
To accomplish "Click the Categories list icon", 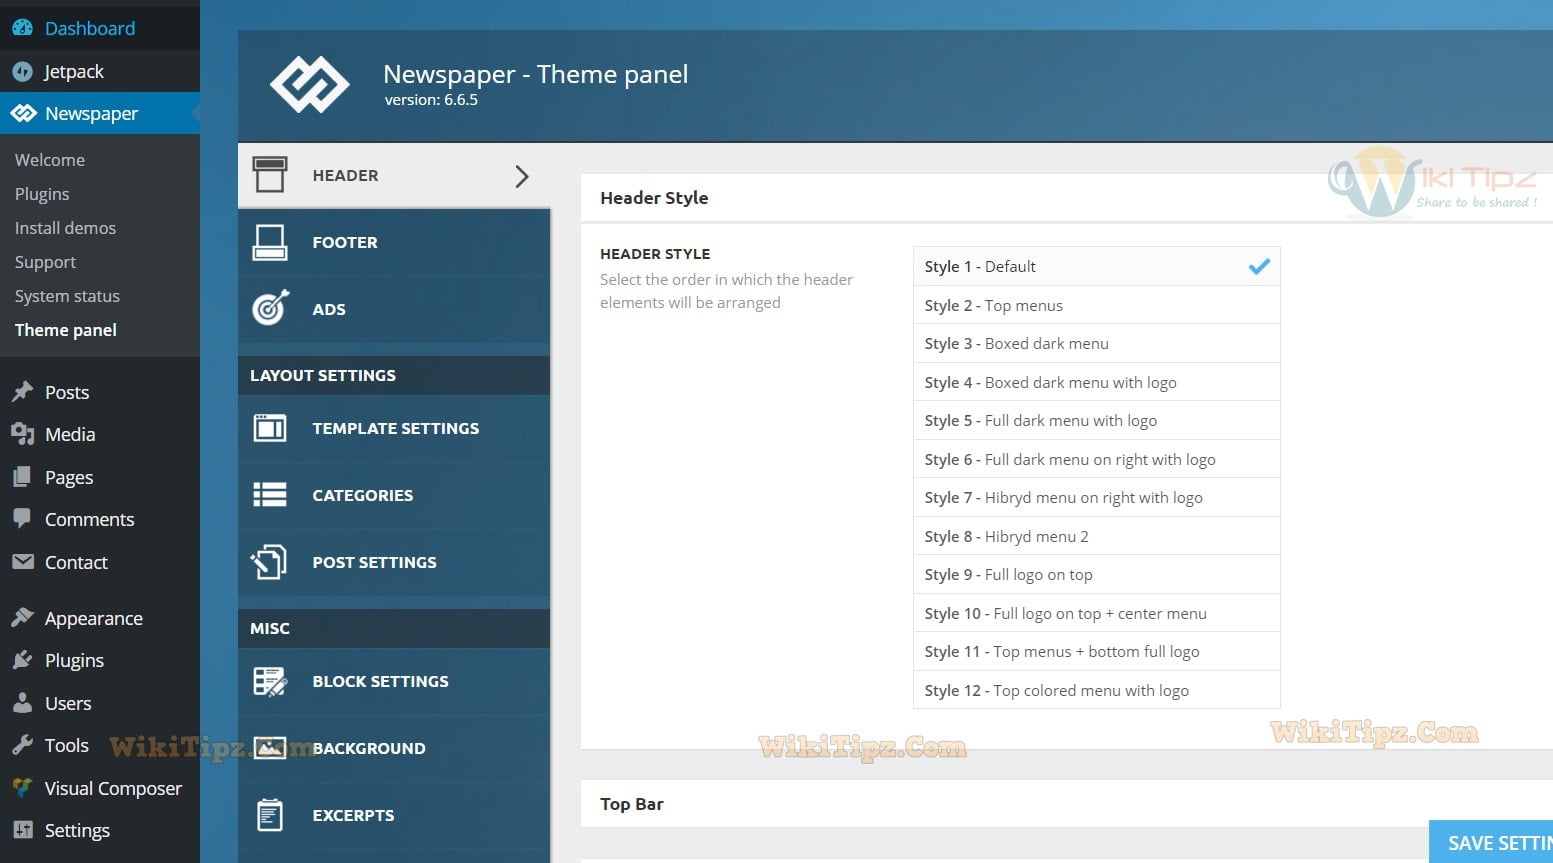I will [x=270, y=495].
